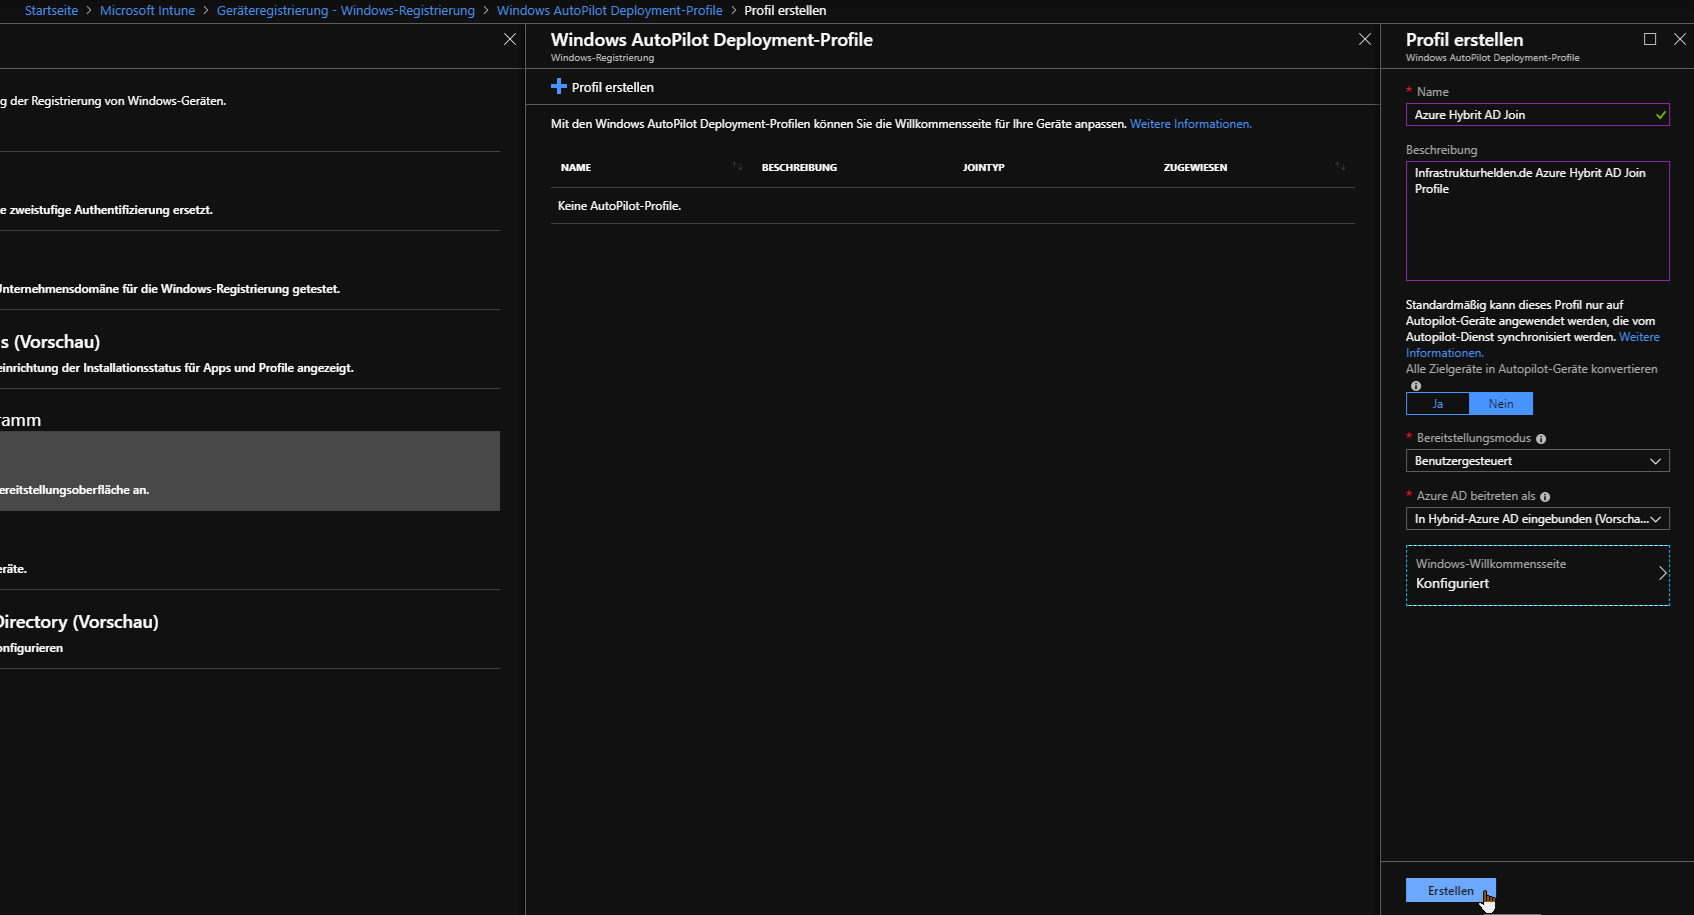Click the 'Profil erstellen' toolbar label
Viewport: 1694px width, 915px height.
(613, 87)
